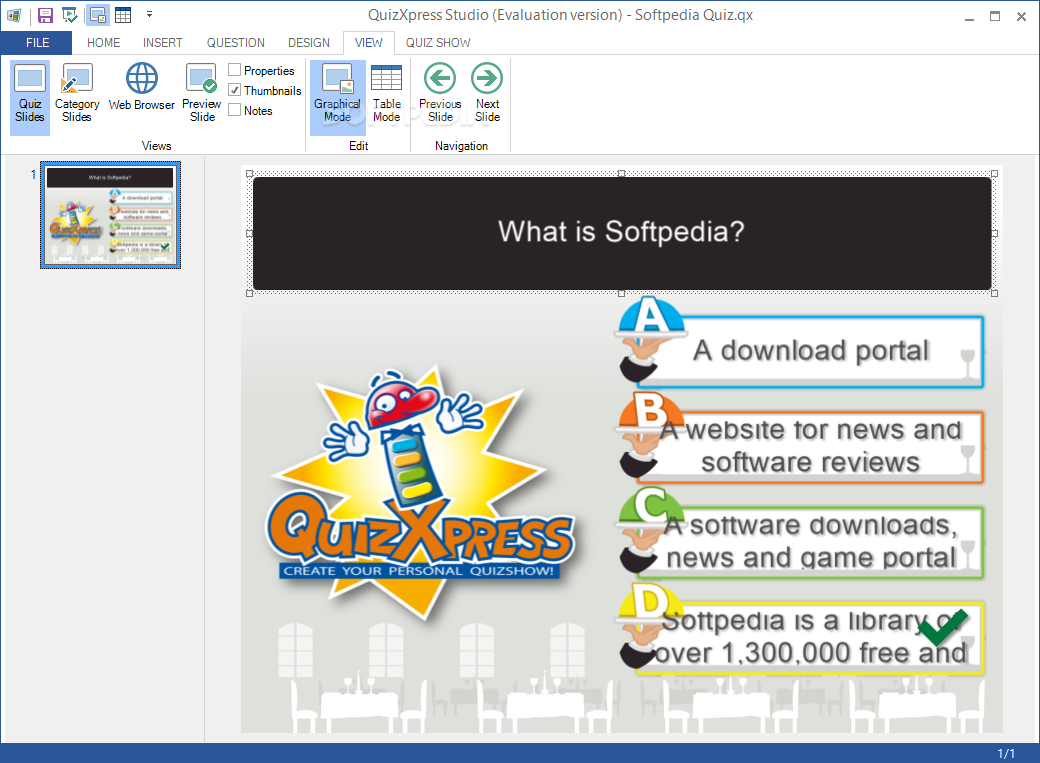Click the QuizXpress app icon in the title bar
Viewport: 1040px width, 763px height.
pos(14,15)
